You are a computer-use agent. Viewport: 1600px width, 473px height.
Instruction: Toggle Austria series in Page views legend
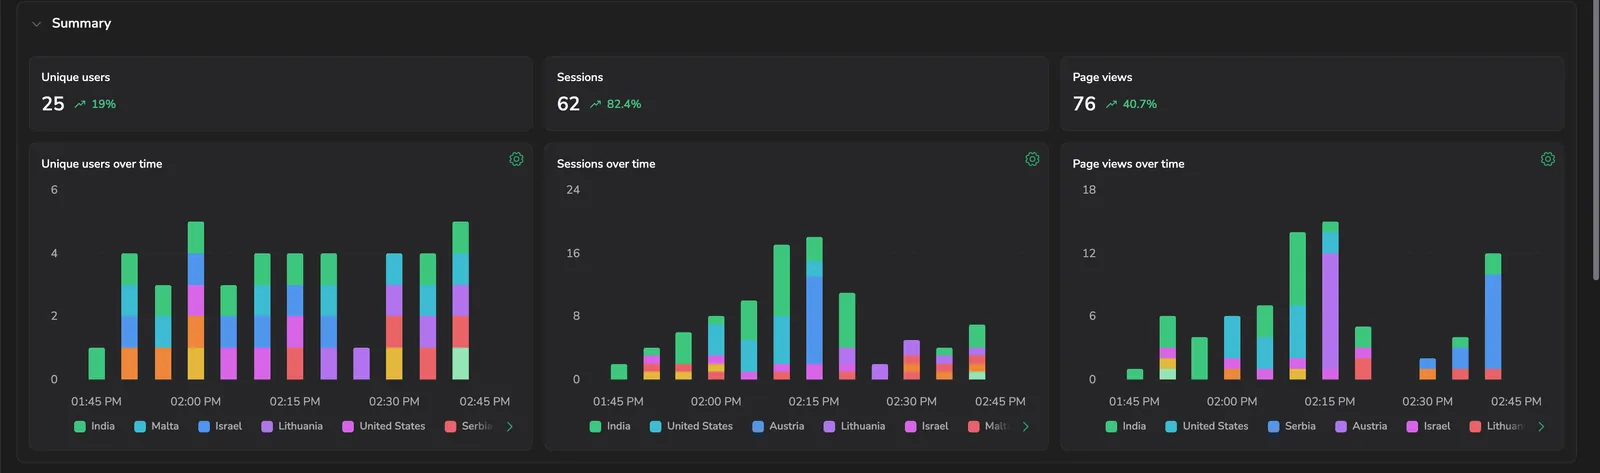1361,426
